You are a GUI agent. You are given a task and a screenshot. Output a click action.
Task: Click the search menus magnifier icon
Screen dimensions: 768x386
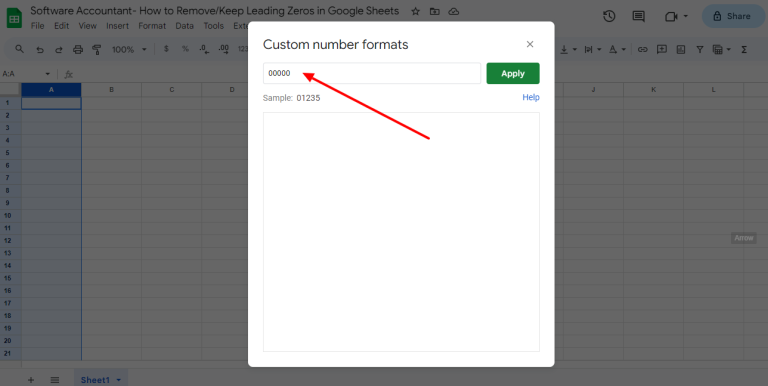(x=20, y=49)
